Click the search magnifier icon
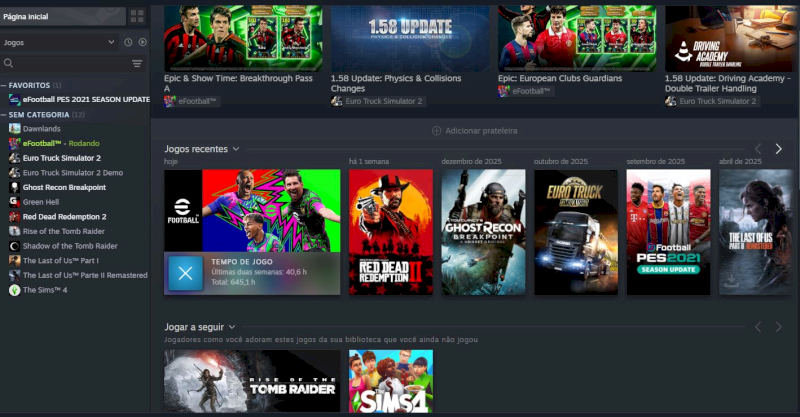Screen dimensions: 800x417 tap(8, 63)
